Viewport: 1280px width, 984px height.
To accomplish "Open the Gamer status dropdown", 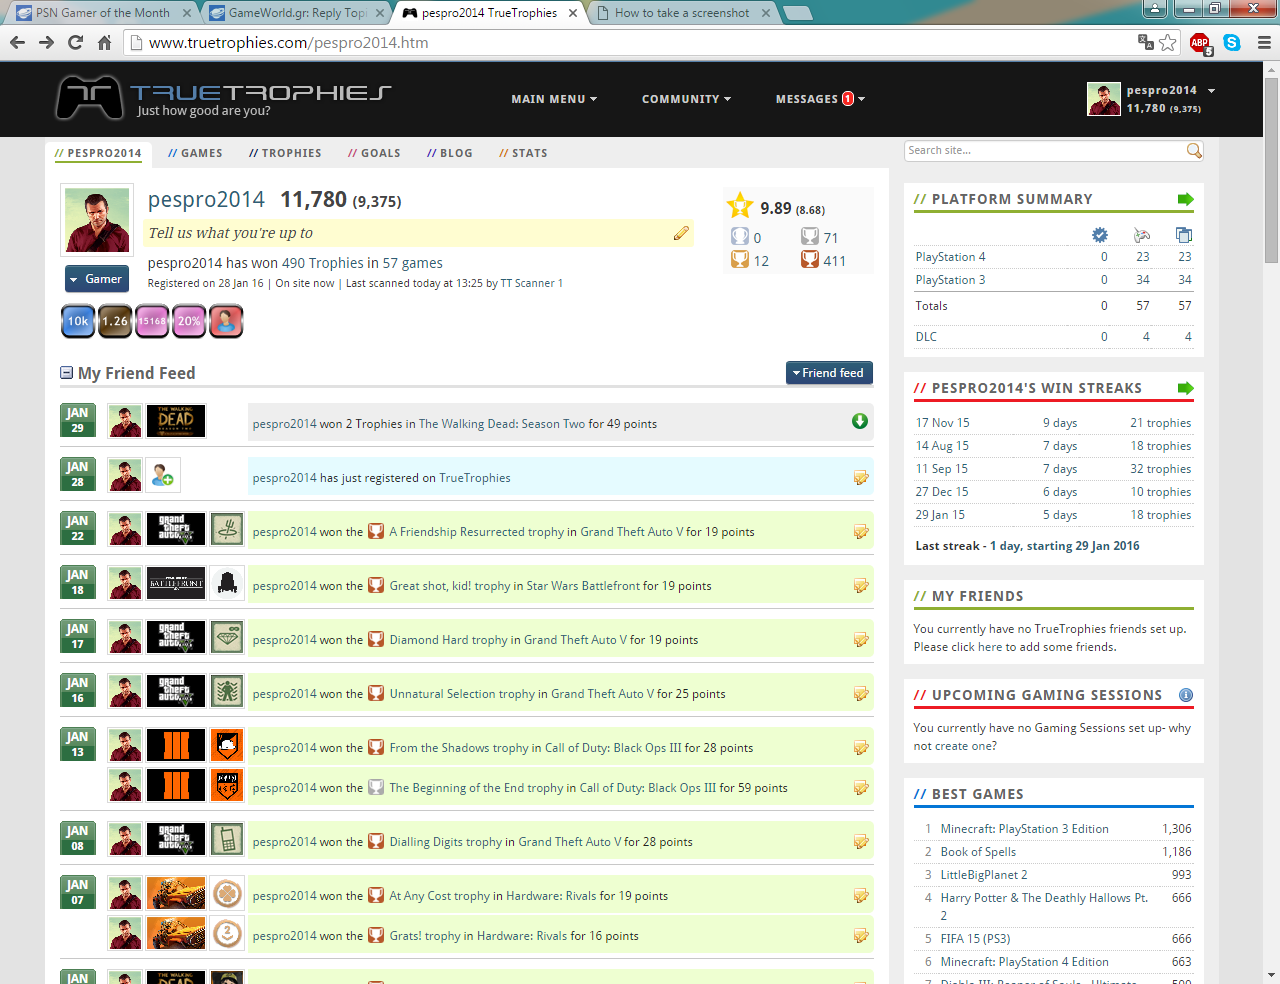I will pos(97,279).
